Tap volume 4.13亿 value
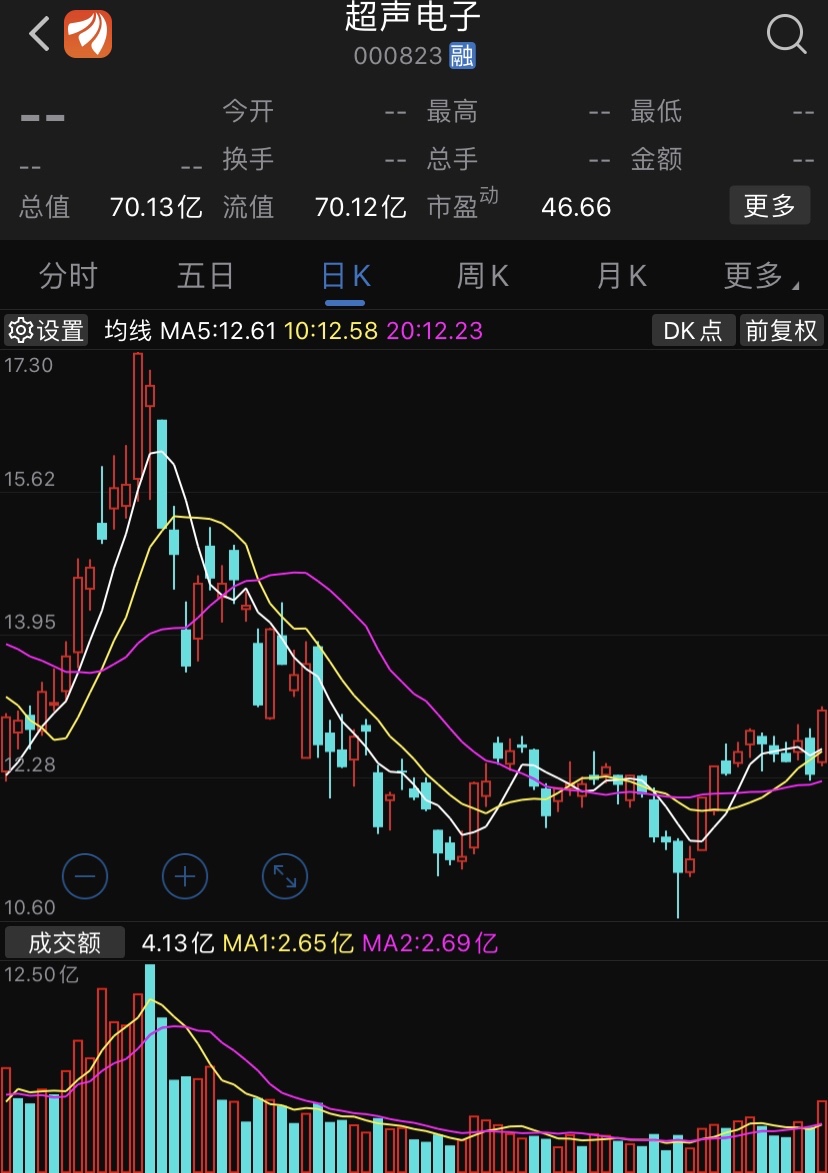Viewport: 828px width, 1173px height. tap(178, 943)
